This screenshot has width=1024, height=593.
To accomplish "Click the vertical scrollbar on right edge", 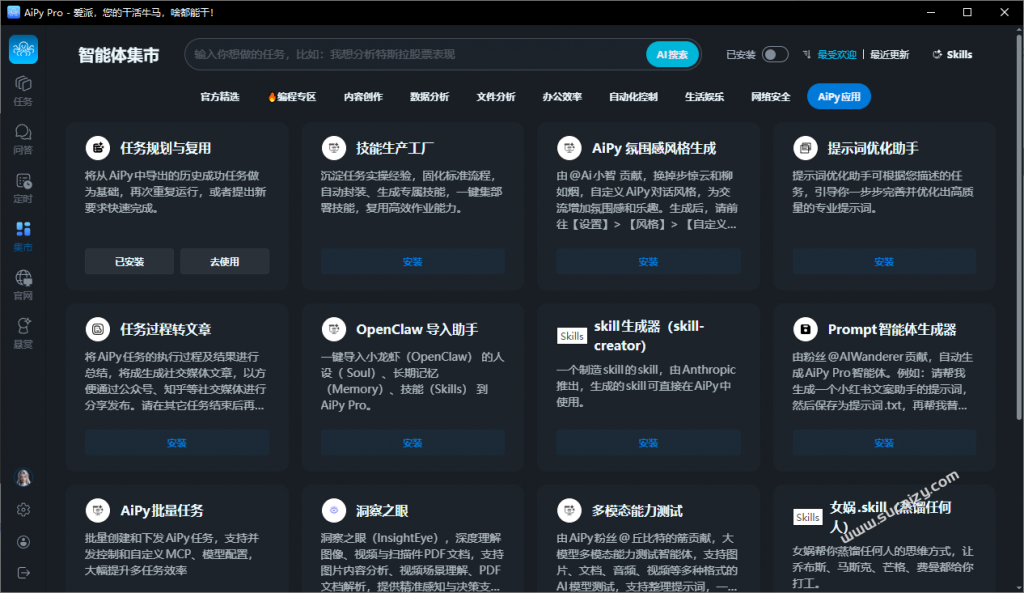I will tap(1019, 225).
